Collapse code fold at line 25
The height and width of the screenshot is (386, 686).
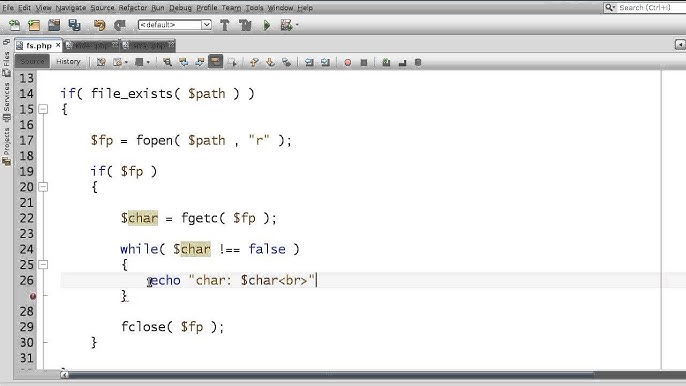[43, 264]
